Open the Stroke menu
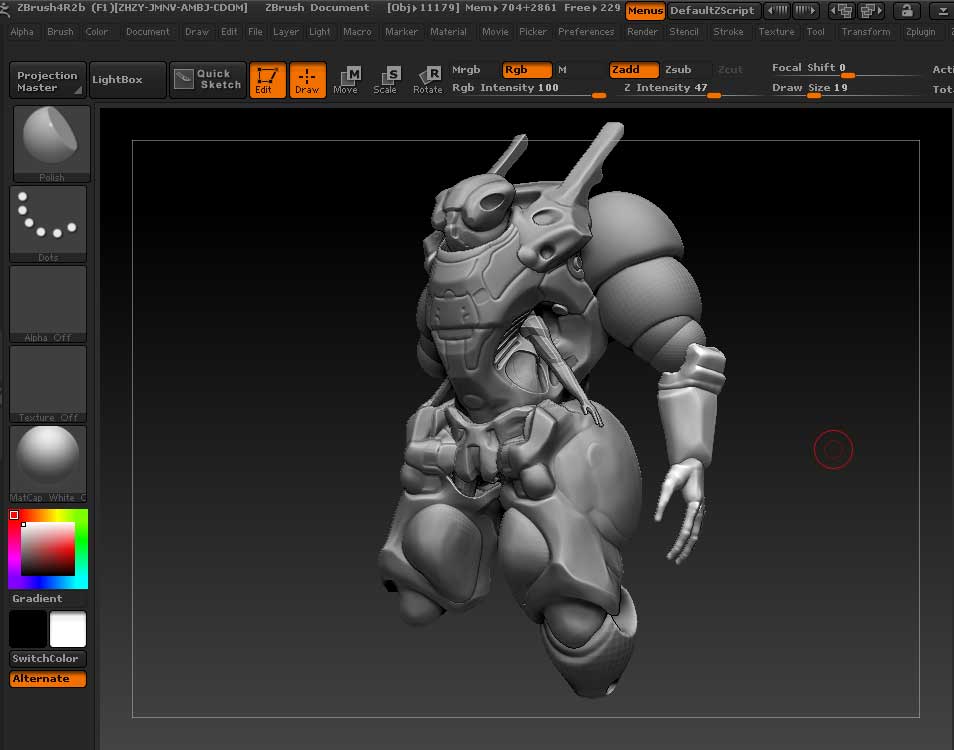Viewport: 954px width, 750px height. [728, 32]
